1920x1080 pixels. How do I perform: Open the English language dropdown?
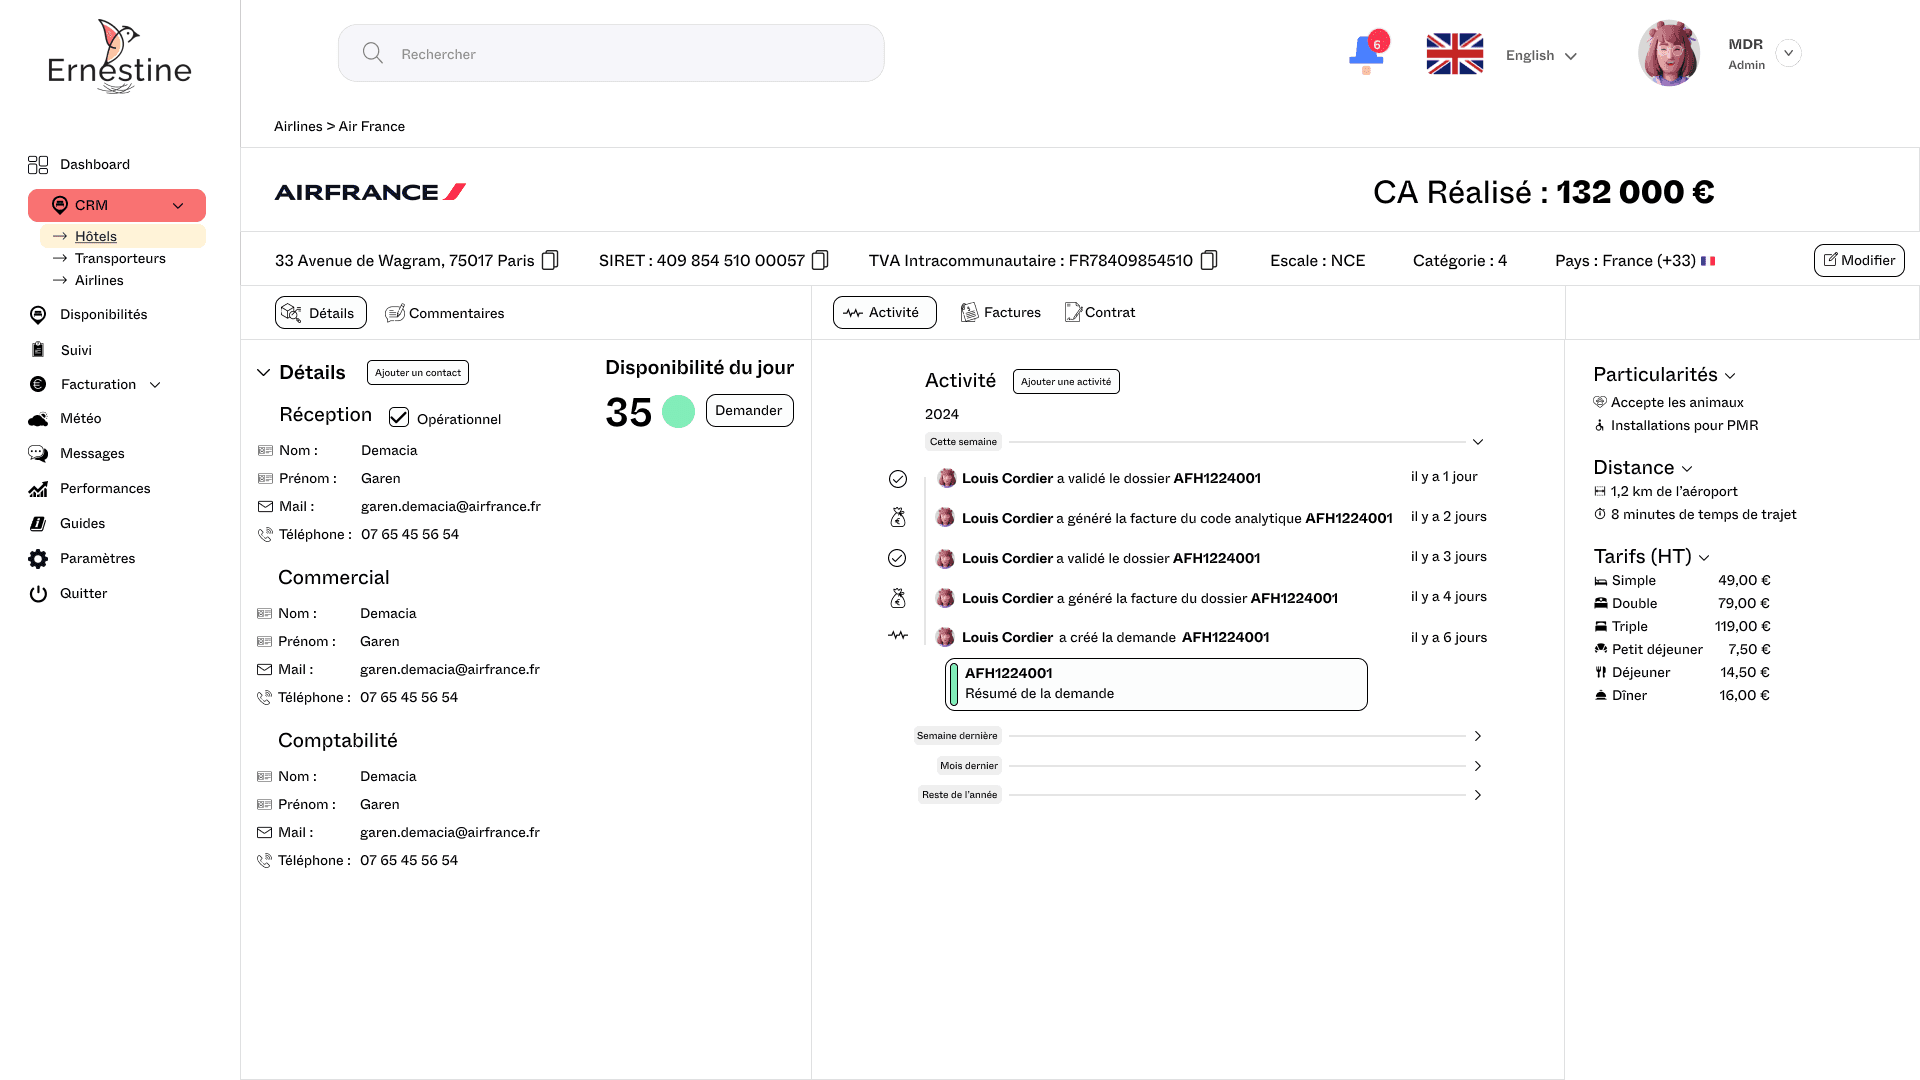pyautogui.click(x=1541, y=55)
